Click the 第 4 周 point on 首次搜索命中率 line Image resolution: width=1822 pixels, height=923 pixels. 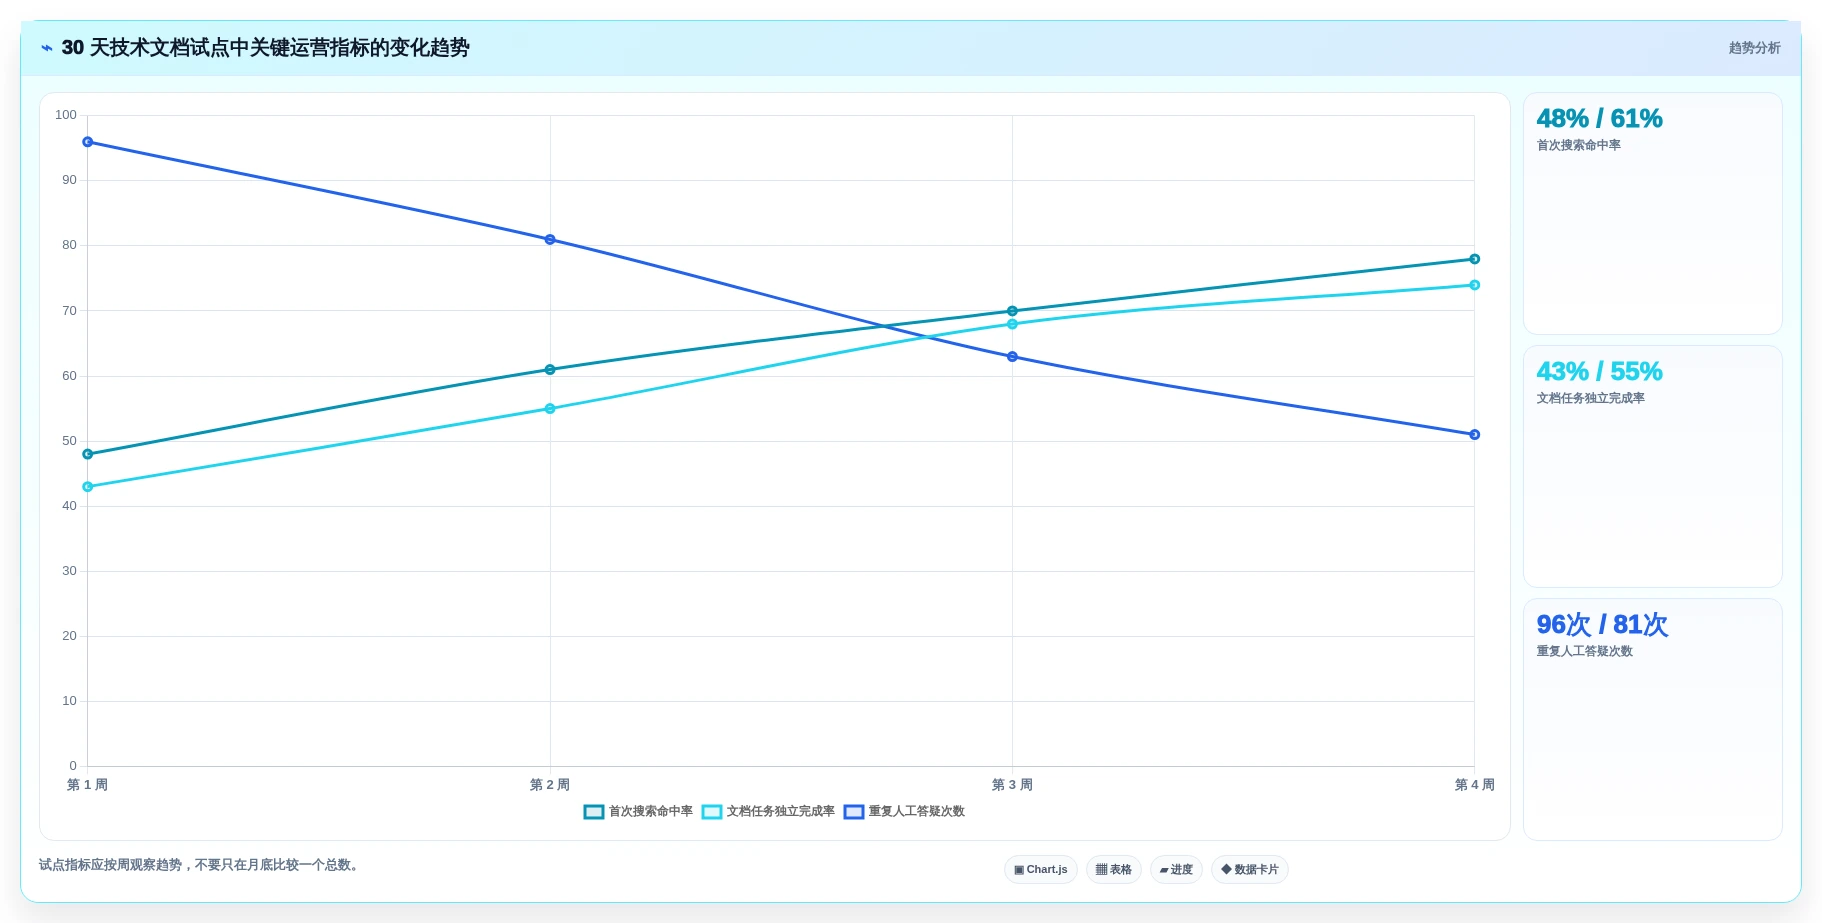(1474, 259)
